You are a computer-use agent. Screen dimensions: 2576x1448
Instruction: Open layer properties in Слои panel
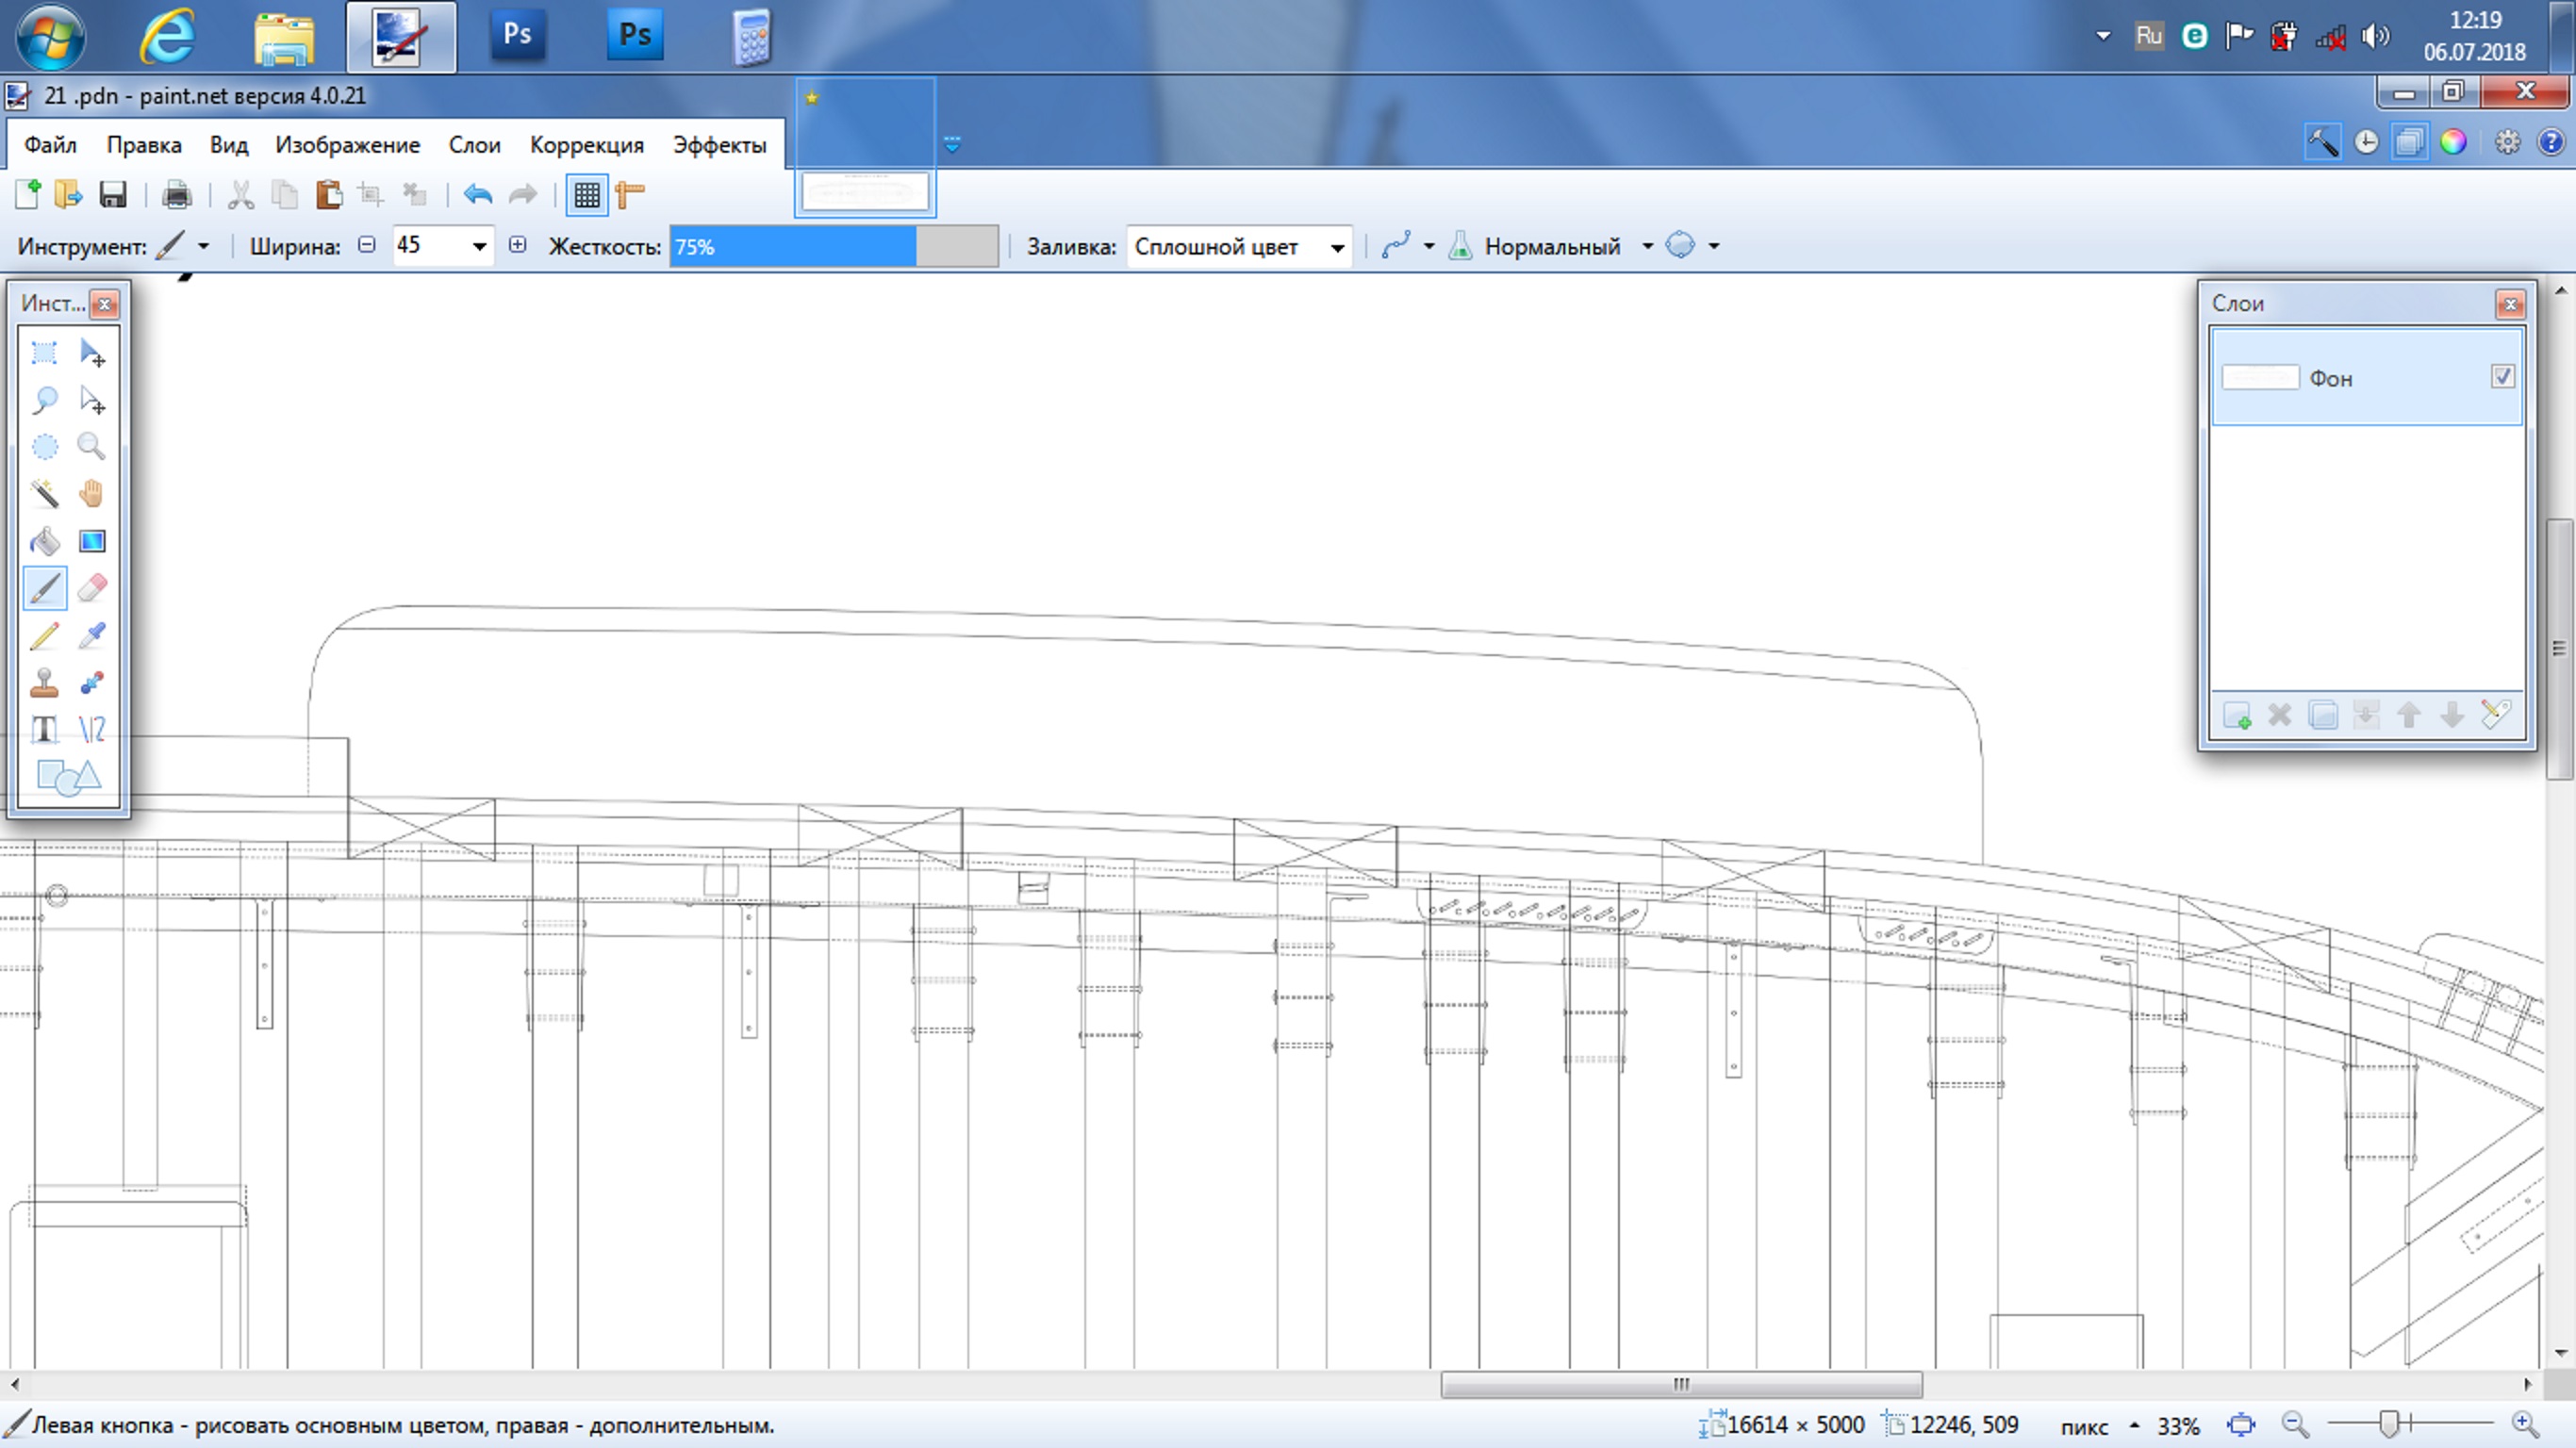[x=2495, y=715]
